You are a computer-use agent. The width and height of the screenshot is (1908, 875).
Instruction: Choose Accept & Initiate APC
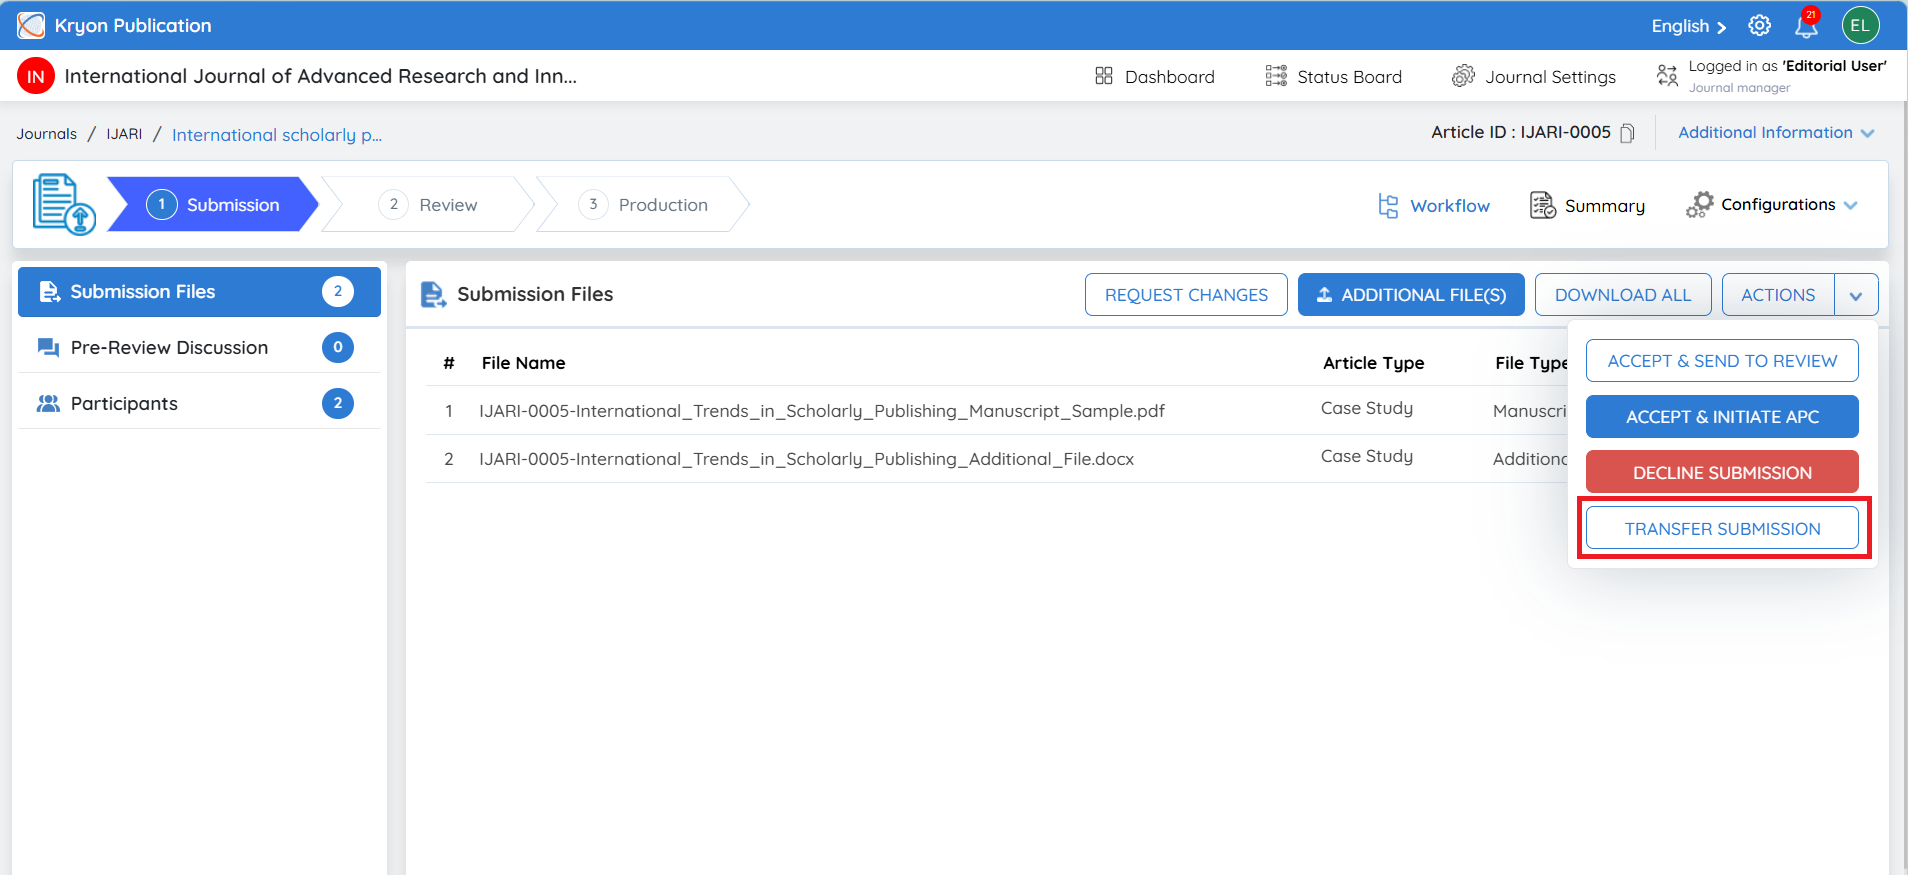1722,417
